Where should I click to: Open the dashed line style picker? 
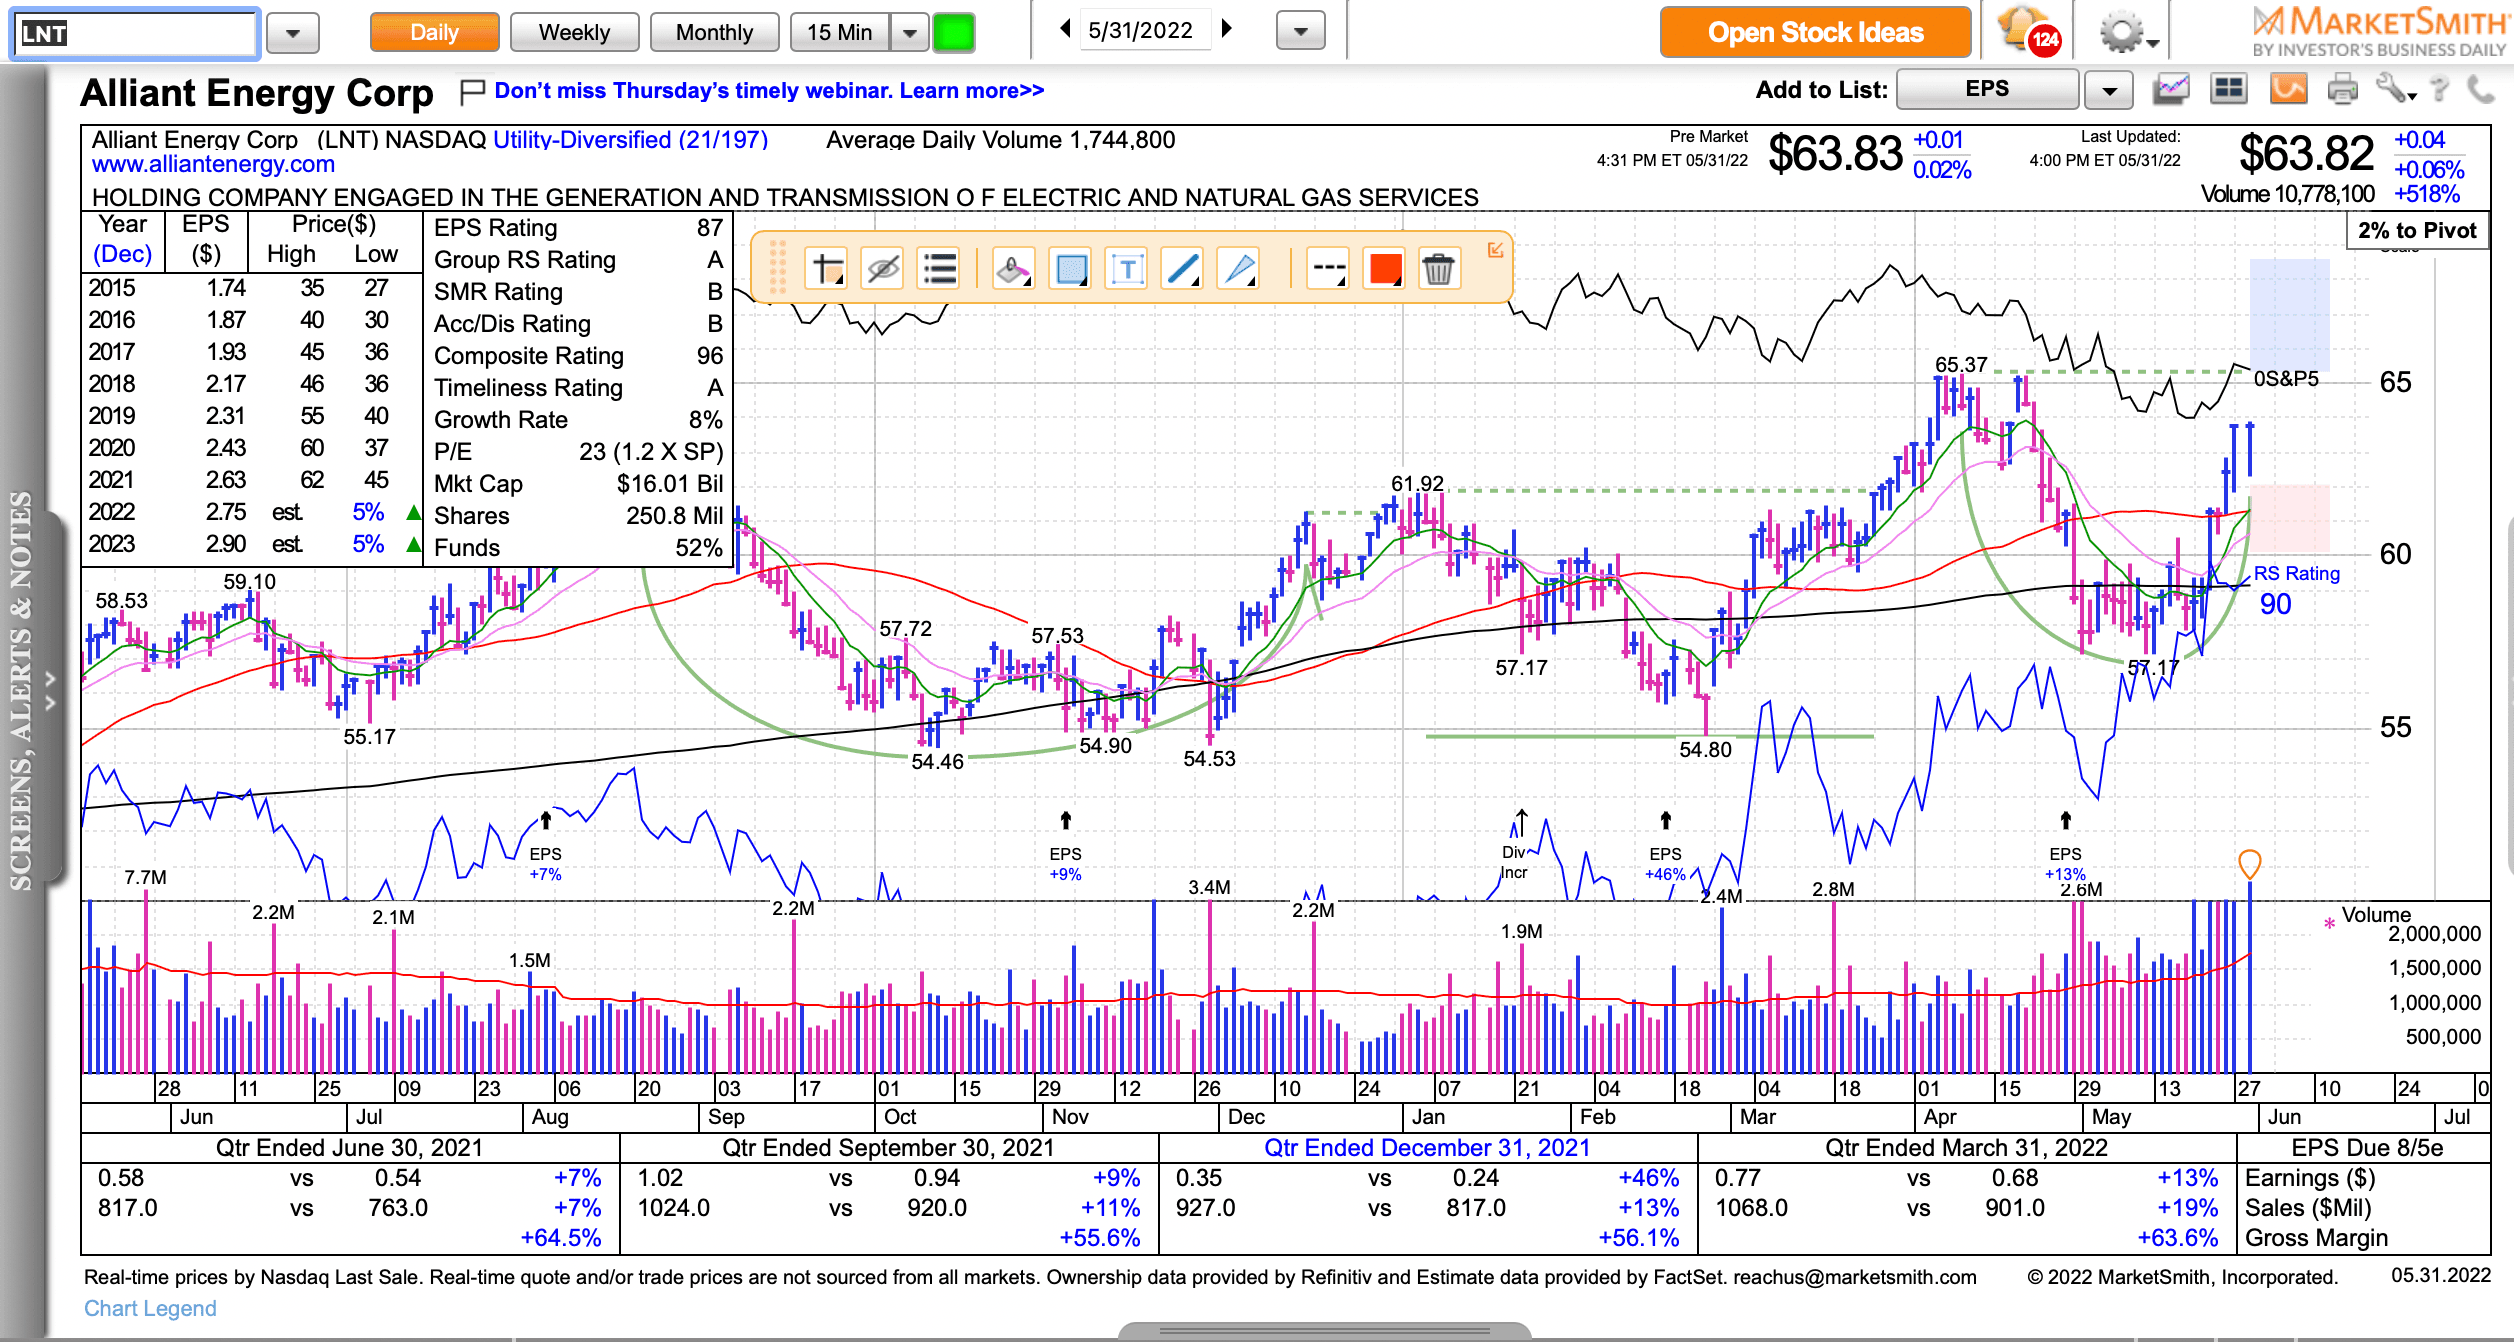pyautogui.click(x=1329, y=269)
